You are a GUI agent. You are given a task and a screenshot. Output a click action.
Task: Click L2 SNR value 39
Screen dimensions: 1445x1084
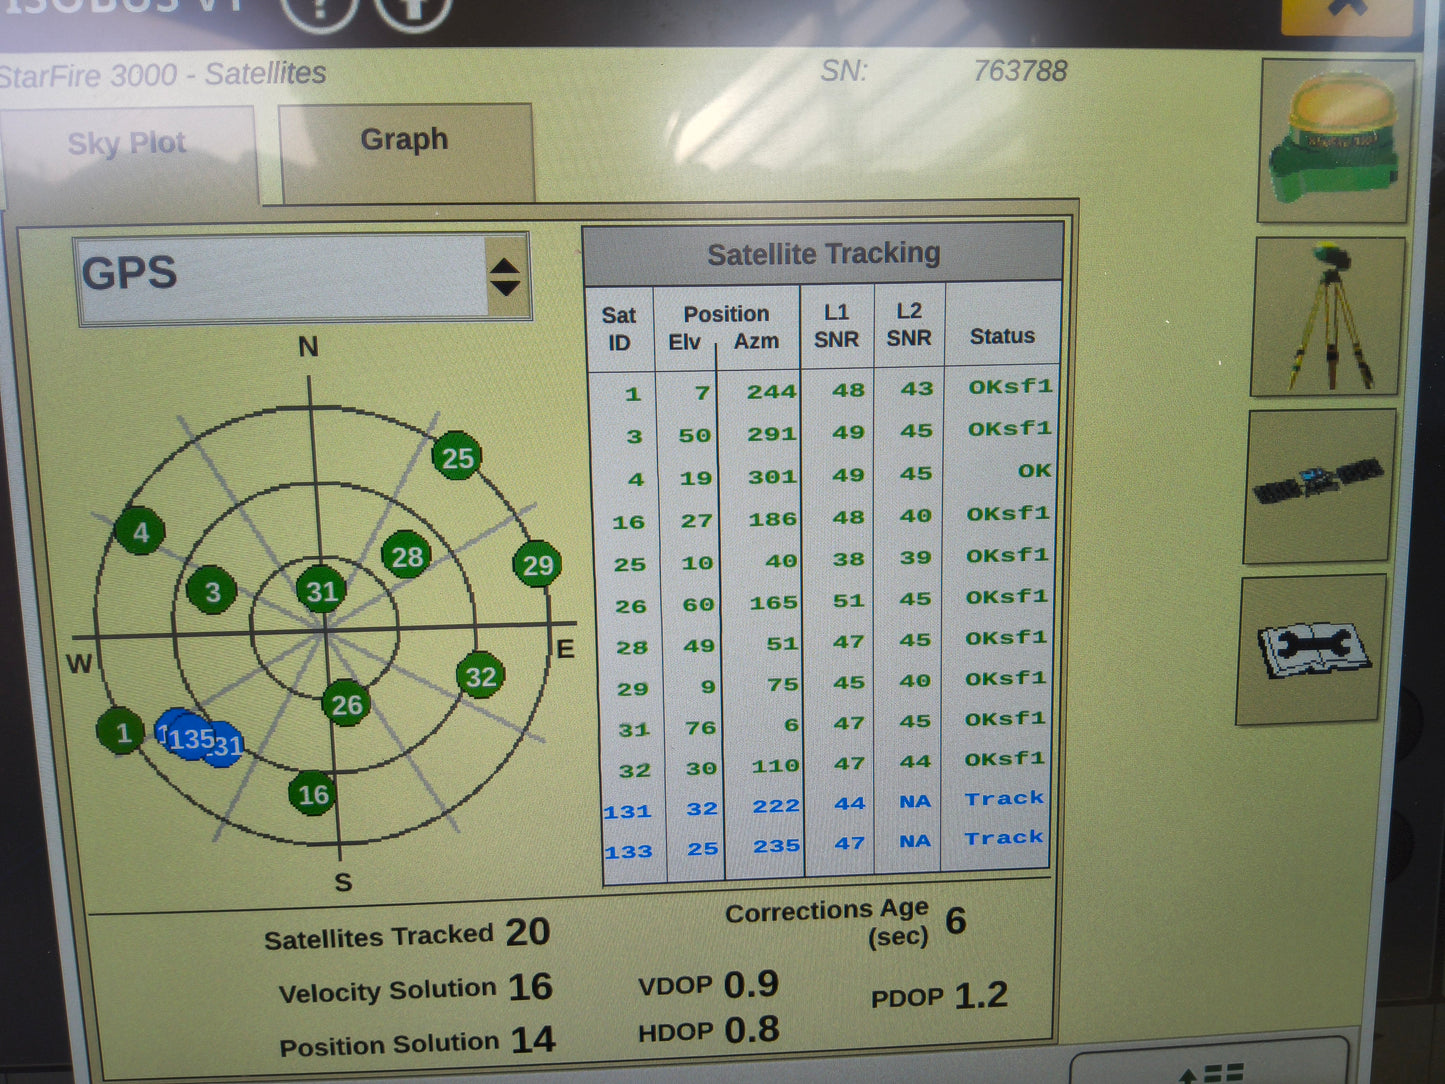[915, 558]
